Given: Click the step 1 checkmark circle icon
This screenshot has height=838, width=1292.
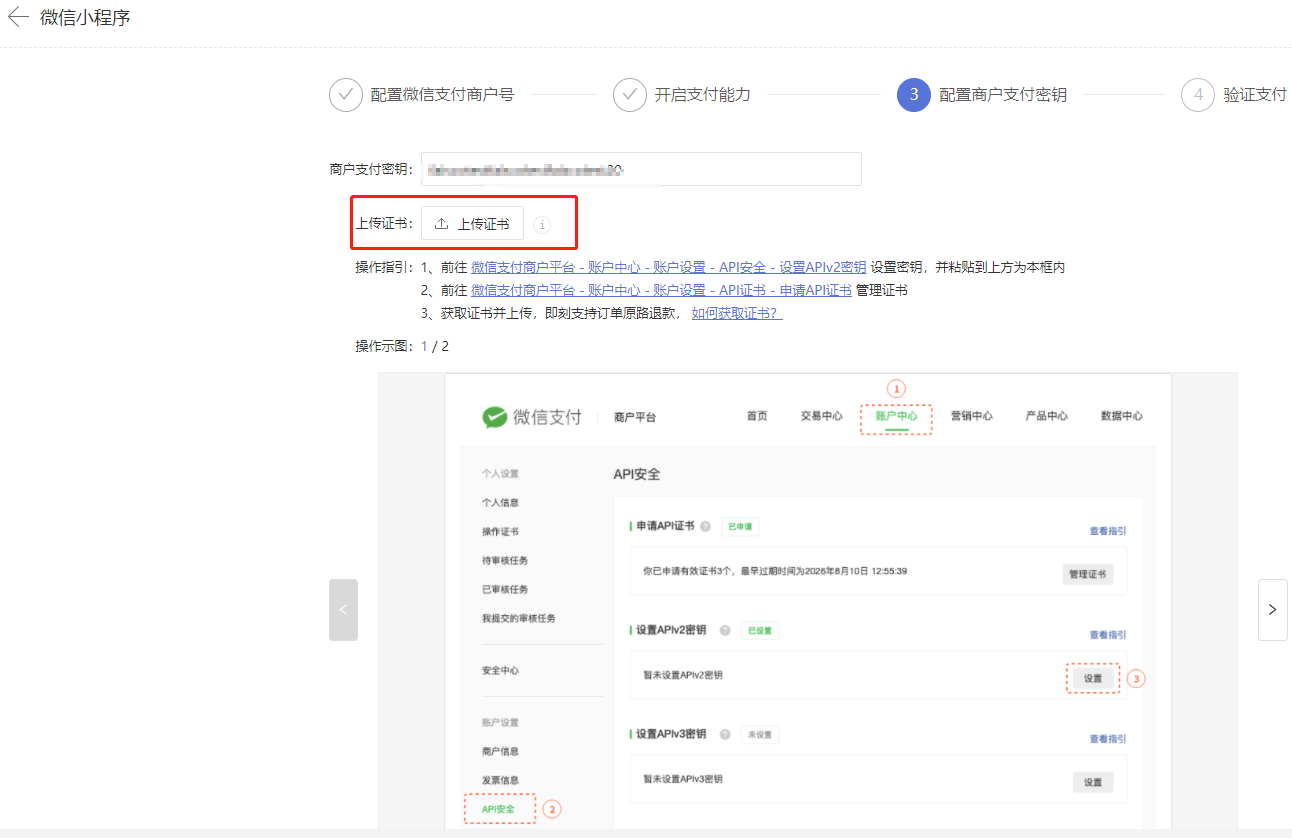Looking at the screenshot, I should (346, 95).
